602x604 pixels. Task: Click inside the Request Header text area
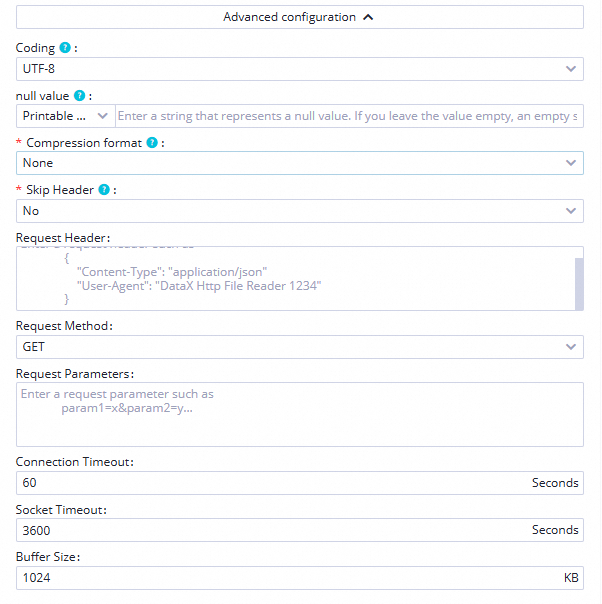tap(290, 280)
